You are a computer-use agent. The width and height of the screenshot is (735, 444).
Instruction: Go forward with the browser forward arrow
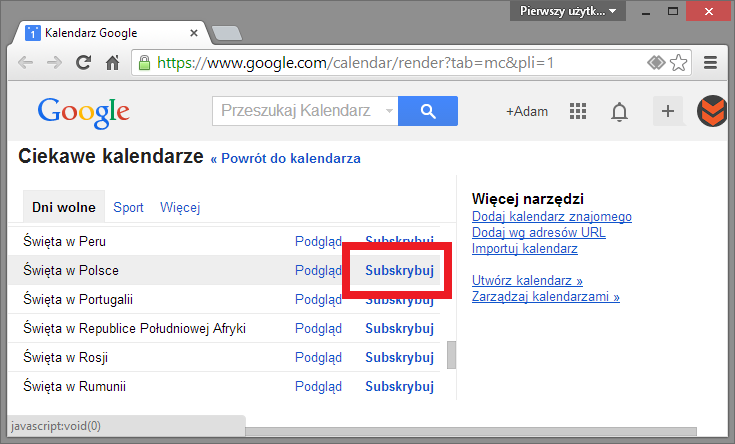54,62
